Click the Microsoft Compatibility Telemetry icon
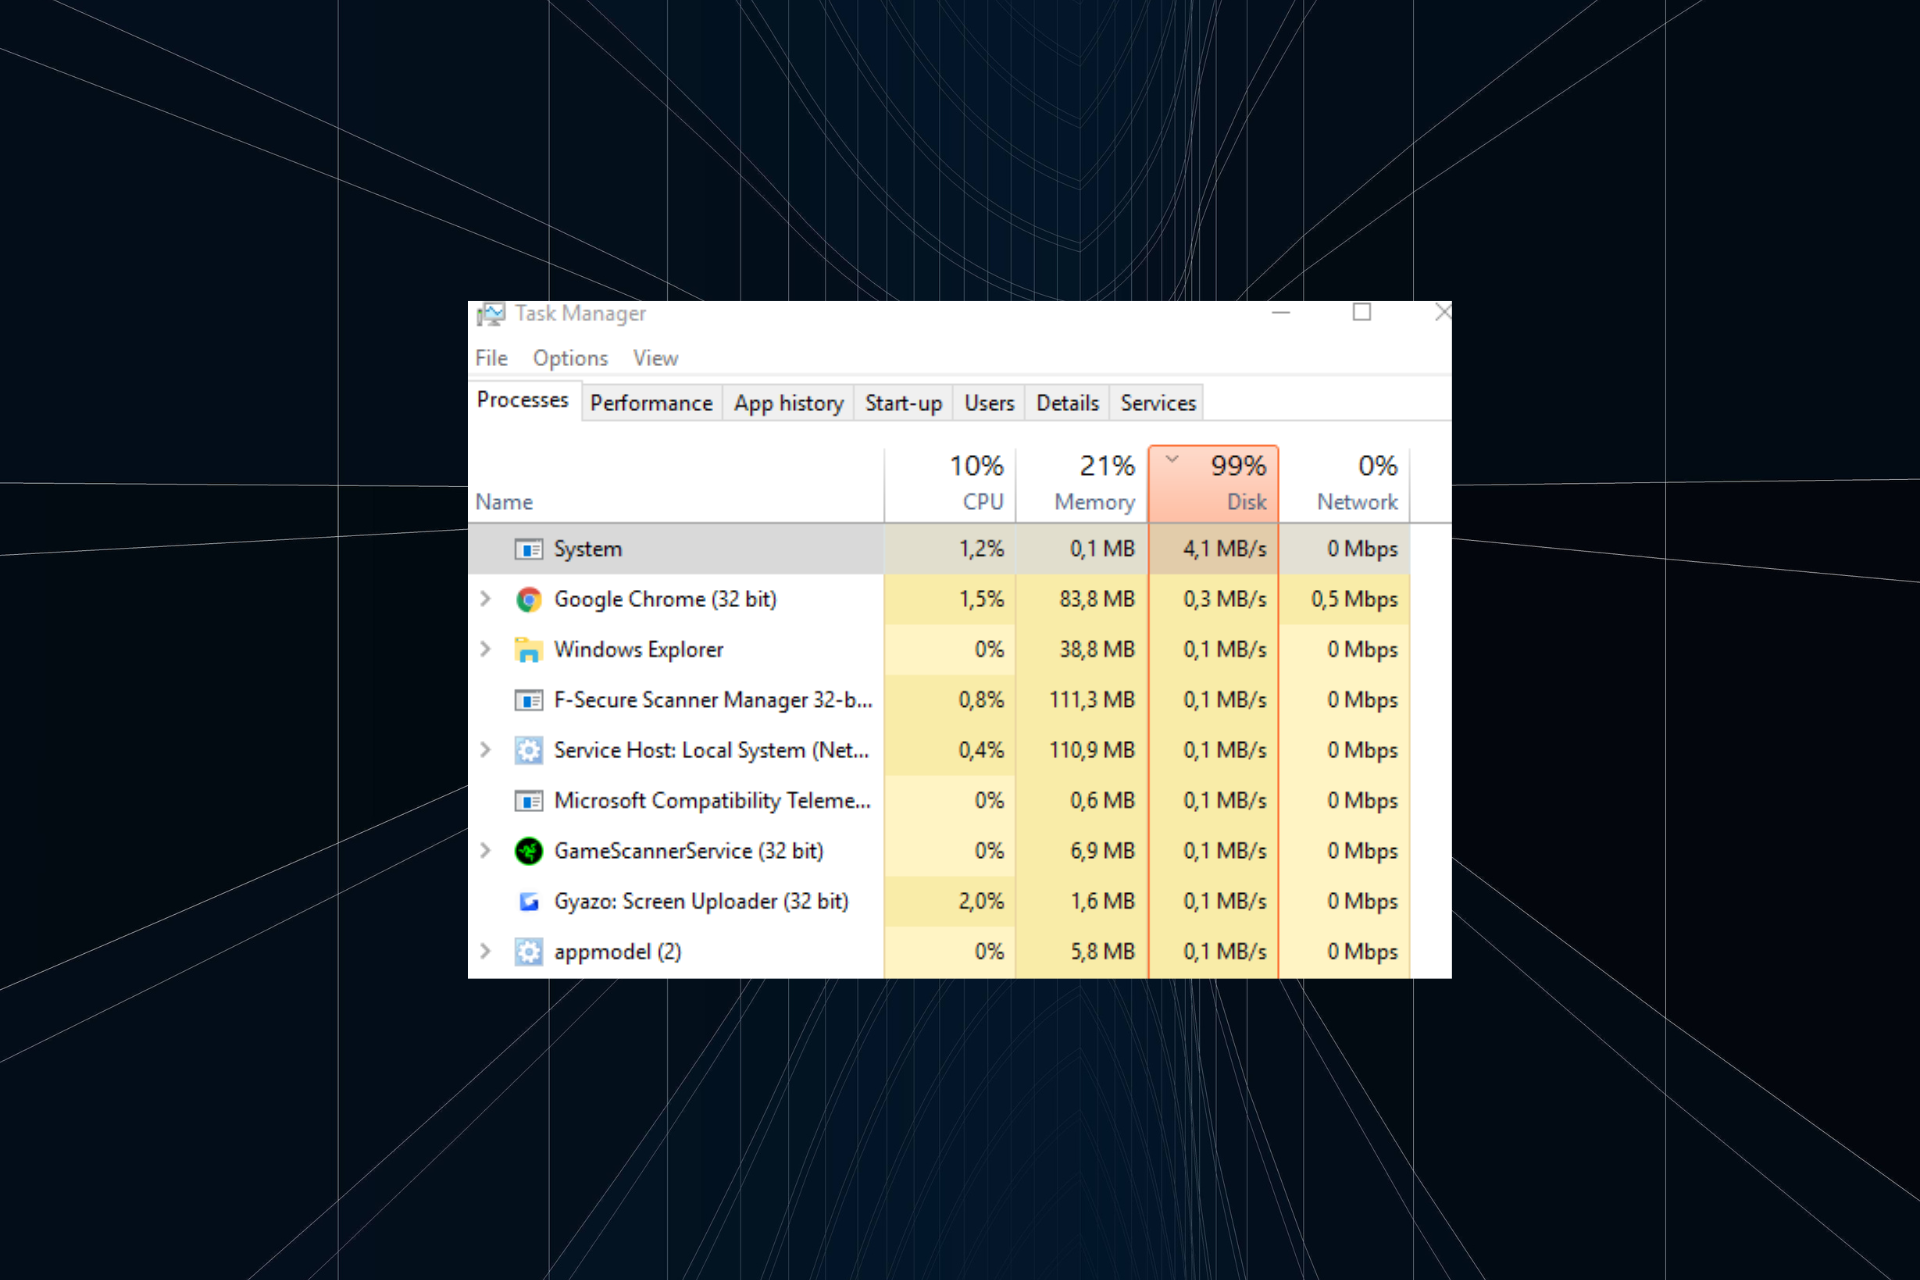Screen dimensions: 1920x1280 pyautogui.click(x=528, y=801)
